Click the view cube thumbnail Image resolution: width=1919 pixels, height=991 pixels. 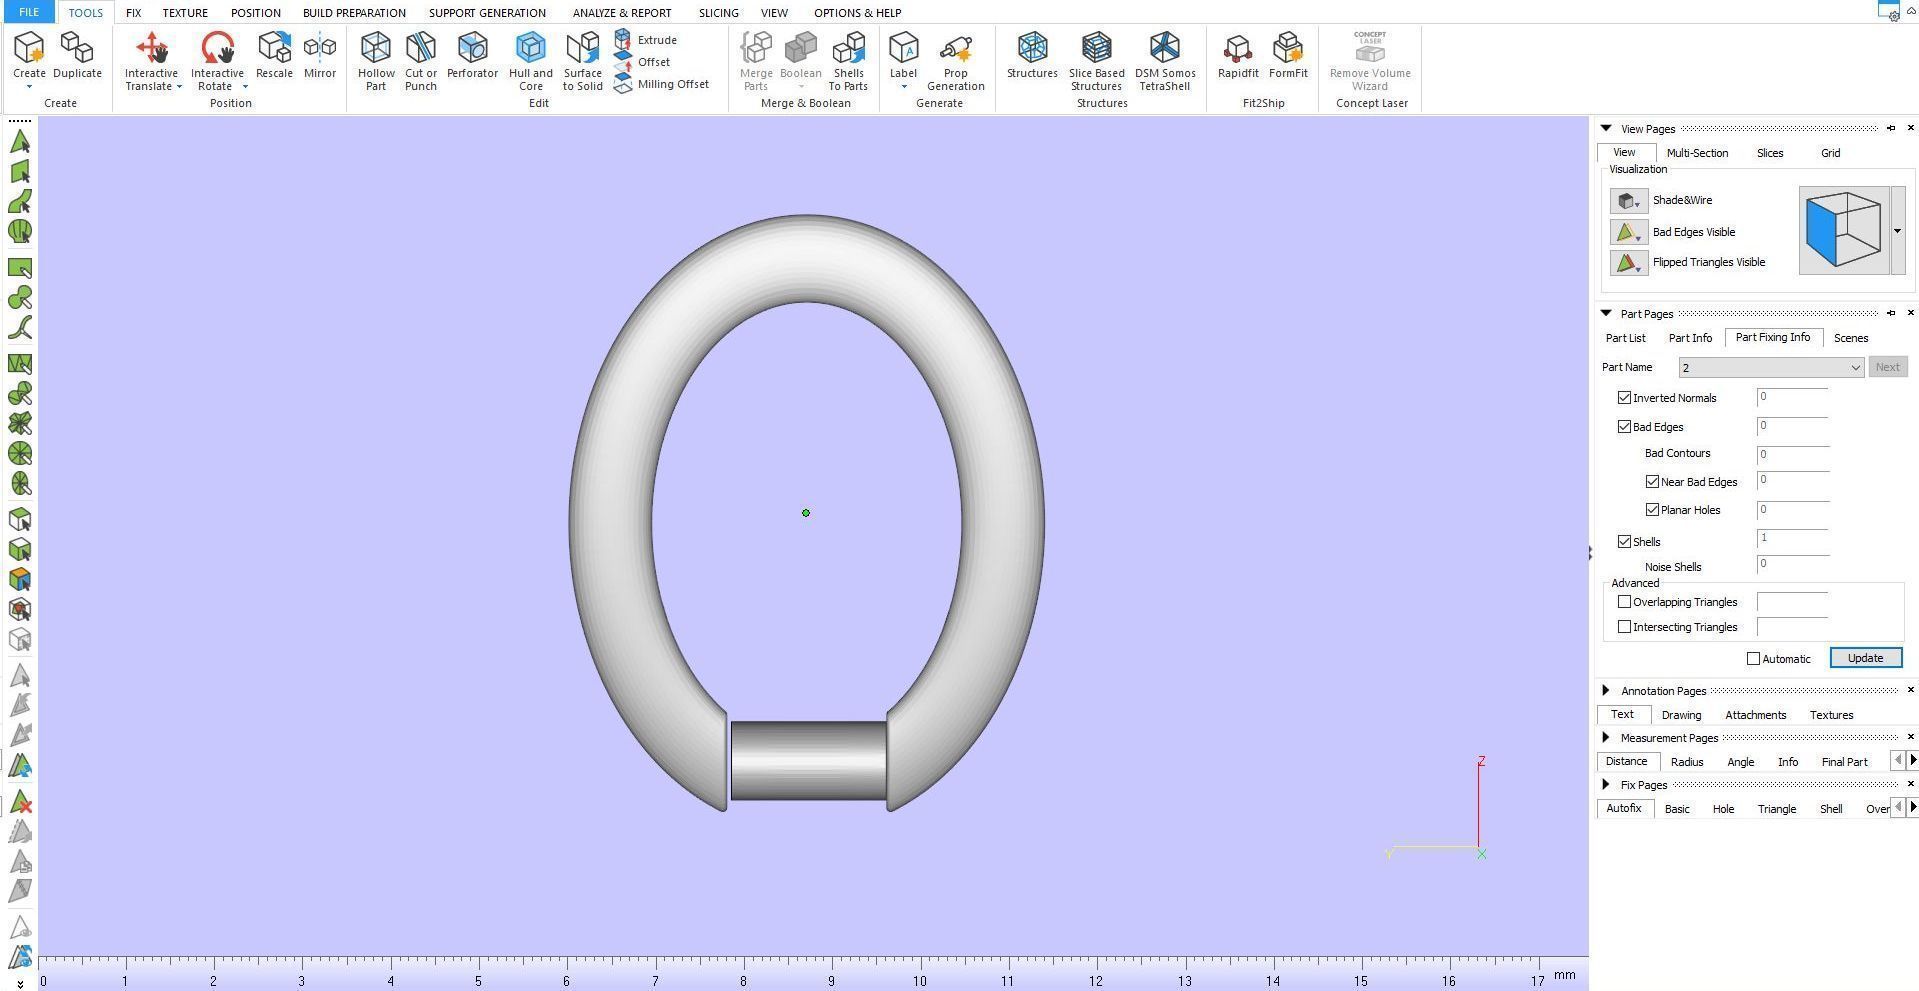[1844, 231]
